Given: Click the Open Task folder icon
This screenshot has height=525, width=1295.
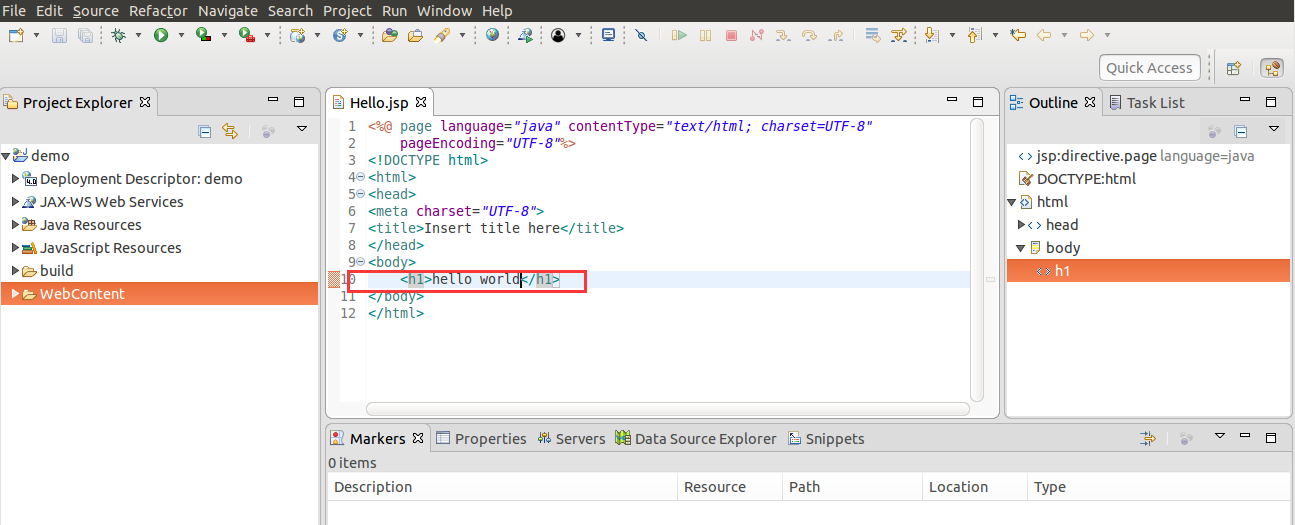Looking at the screenshot, I should (415, 35).
